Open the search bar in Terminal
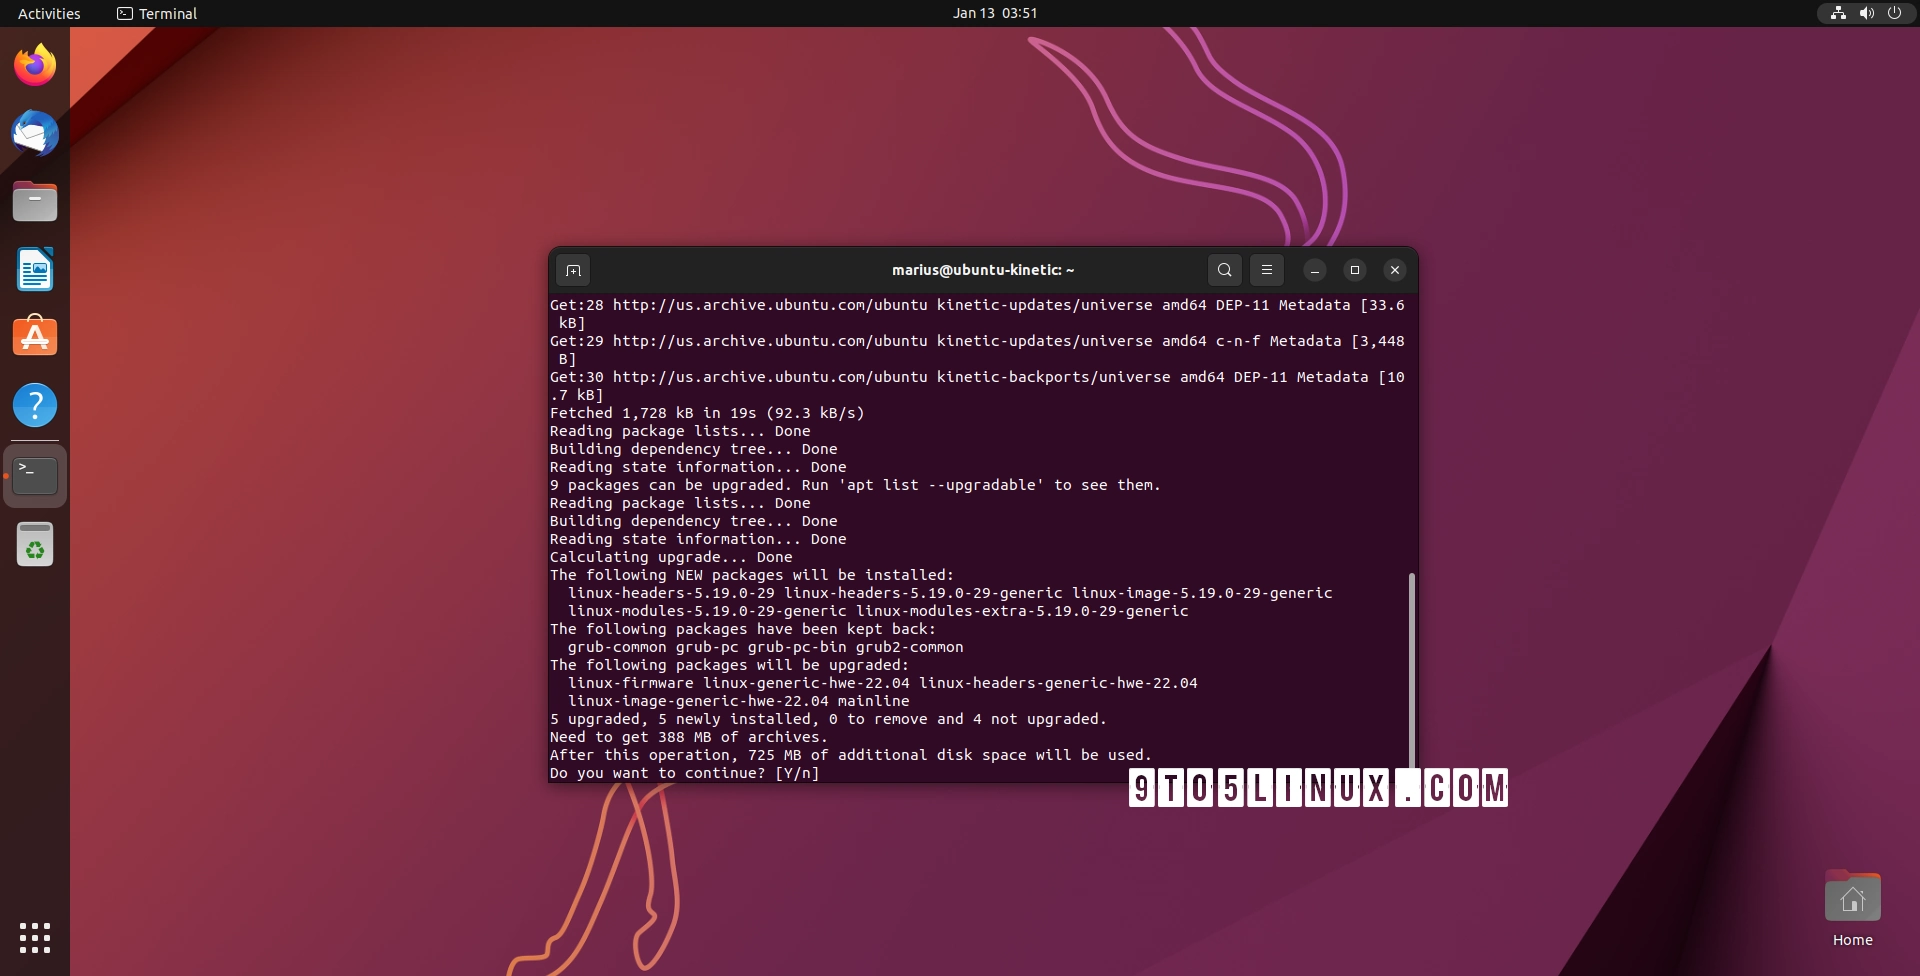 (x=1224, y=270)
